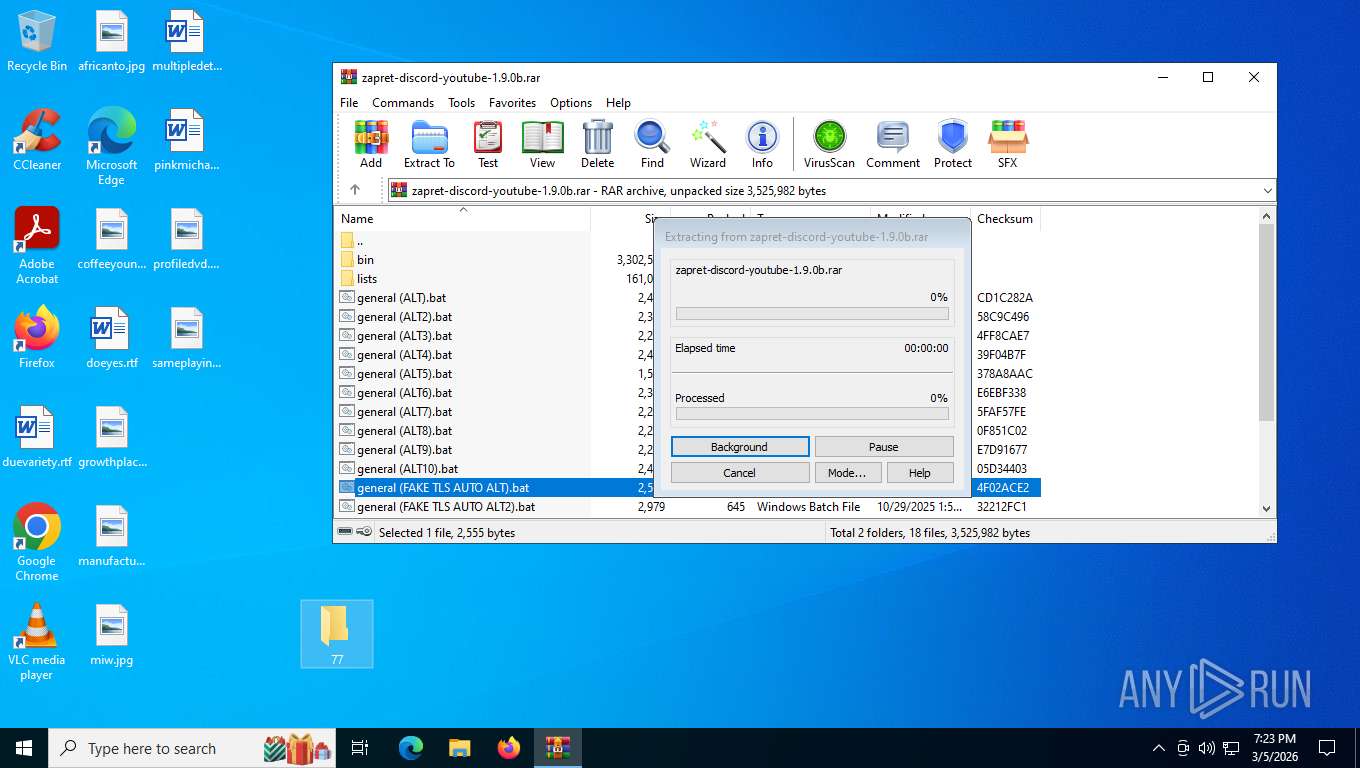Image resolution: width=1360 pixels, height=768 pixels.
Task: Go up one folder level arrow
Action: click(355, 190)
